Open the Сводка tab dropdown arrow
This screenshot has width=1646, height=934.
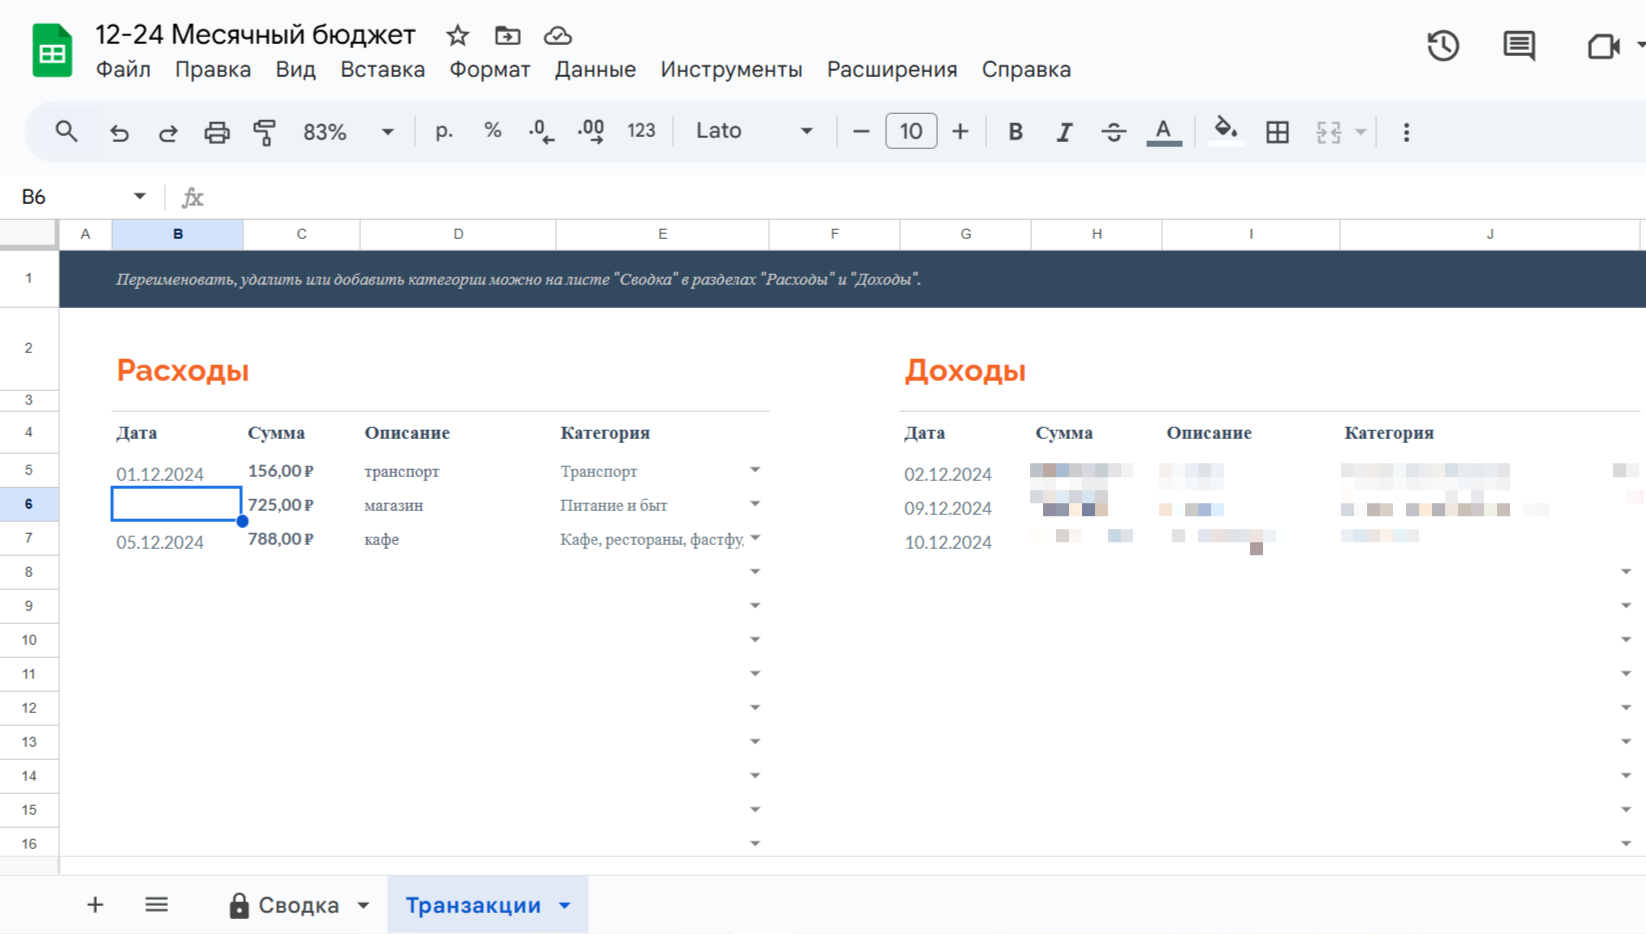363,906
